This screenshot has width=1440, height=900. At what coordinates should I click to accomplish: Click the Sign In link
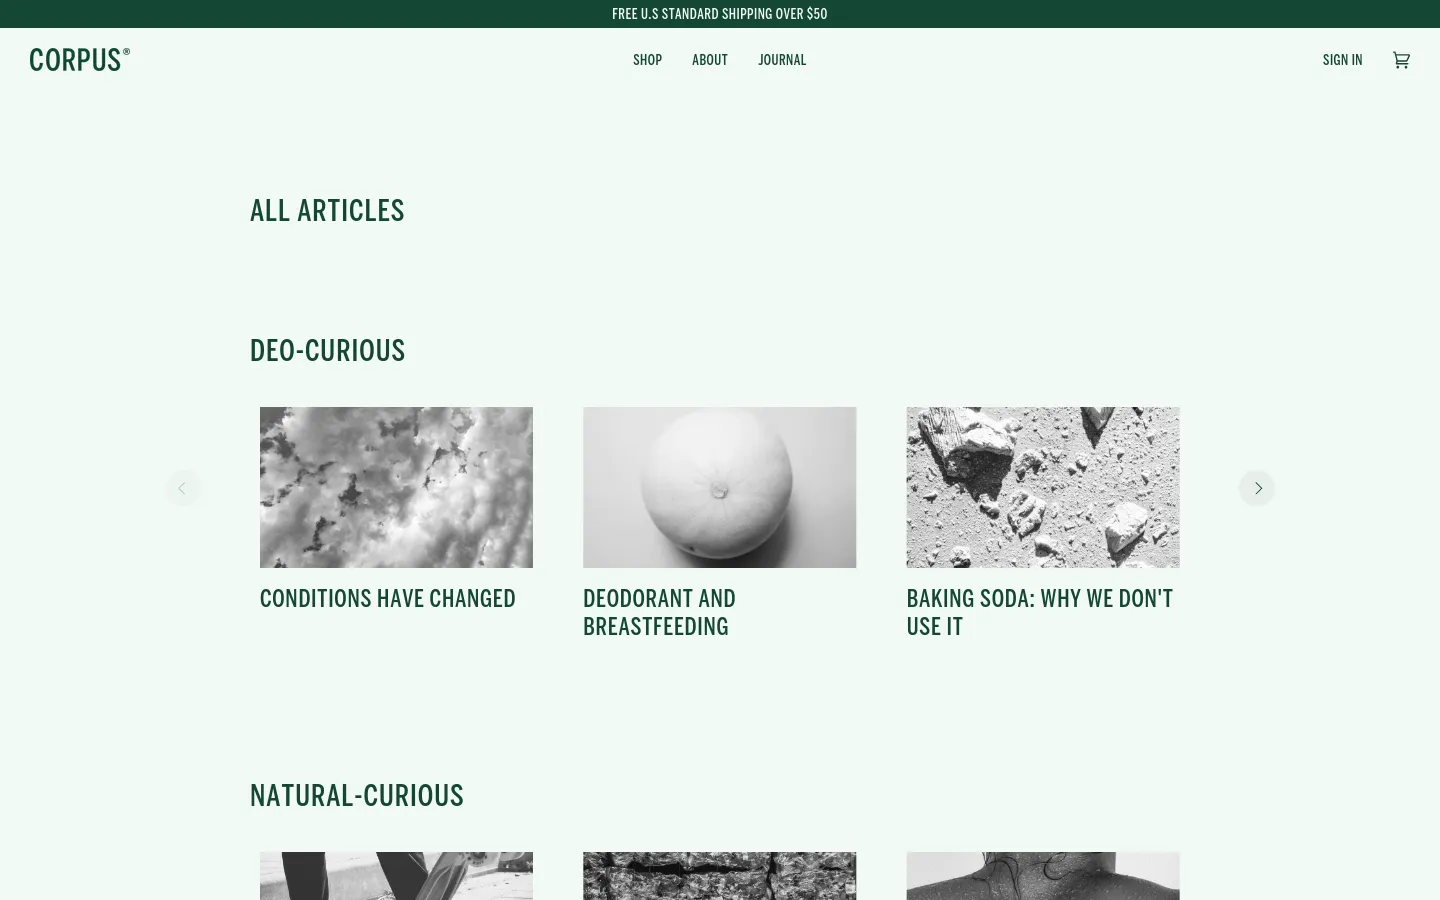(1342, 60)
